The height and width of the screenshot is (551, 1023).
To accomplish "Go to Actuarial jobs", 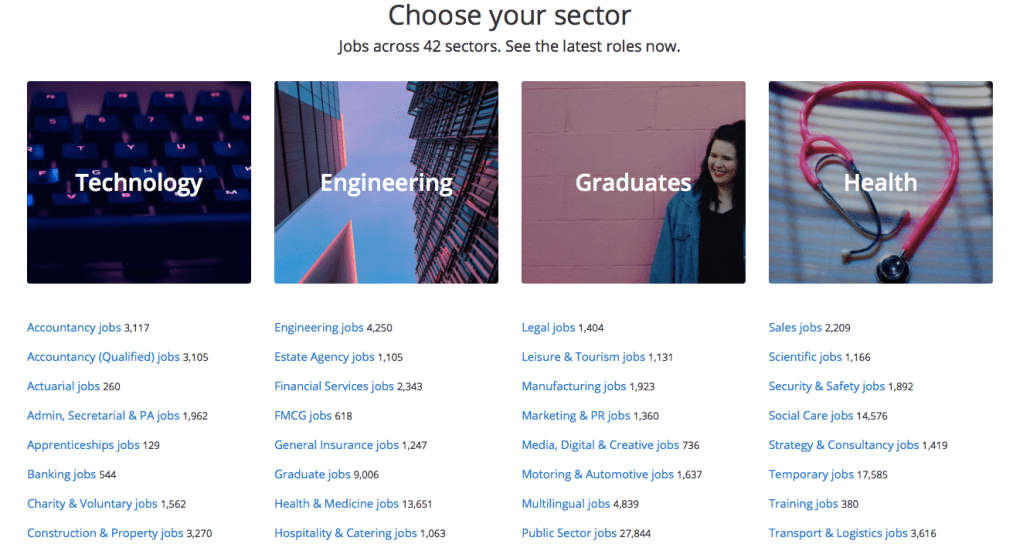I will point(64,386).
